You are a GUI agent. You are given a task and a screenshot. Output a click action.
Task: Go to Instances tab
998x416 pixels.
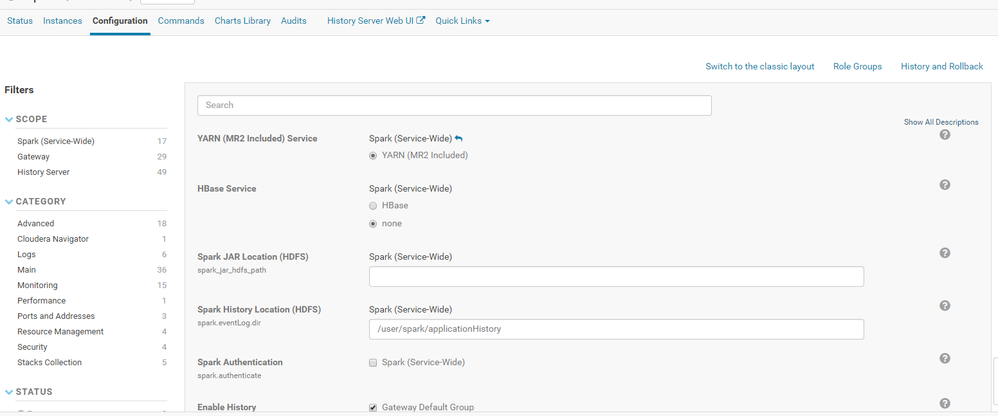click(62, 20)
